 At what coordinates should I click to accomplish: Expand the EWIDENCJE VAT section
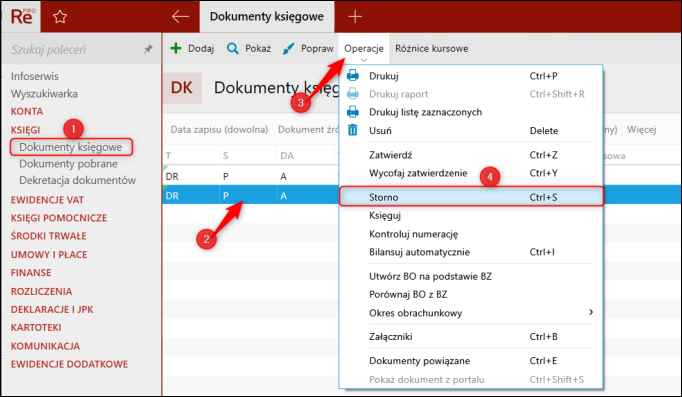[47, 200]
